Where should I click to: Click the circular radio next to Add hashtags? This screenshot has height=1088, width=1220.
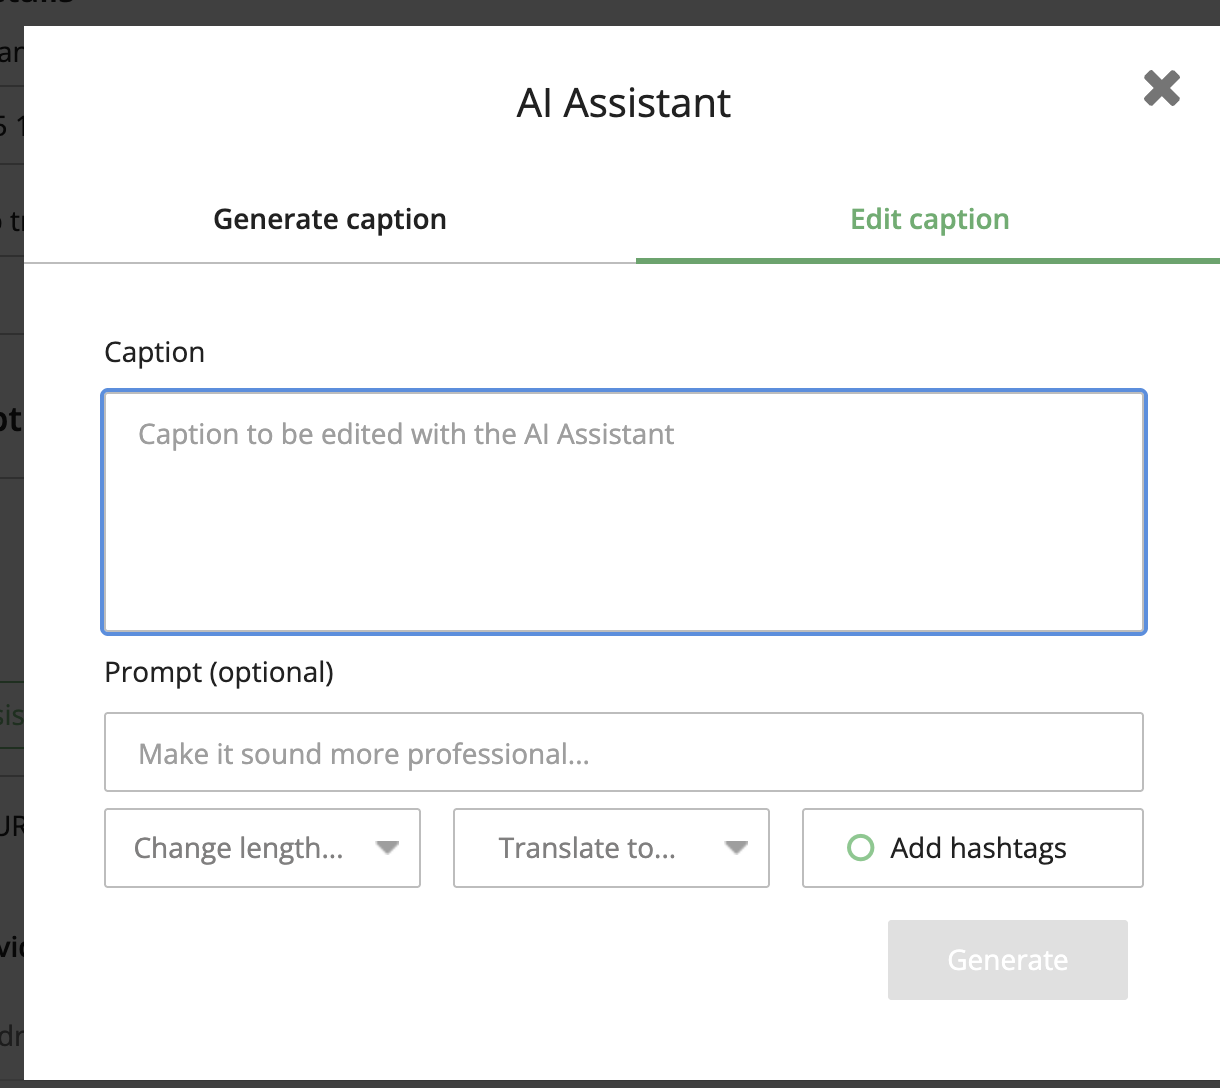pos(860,848)
